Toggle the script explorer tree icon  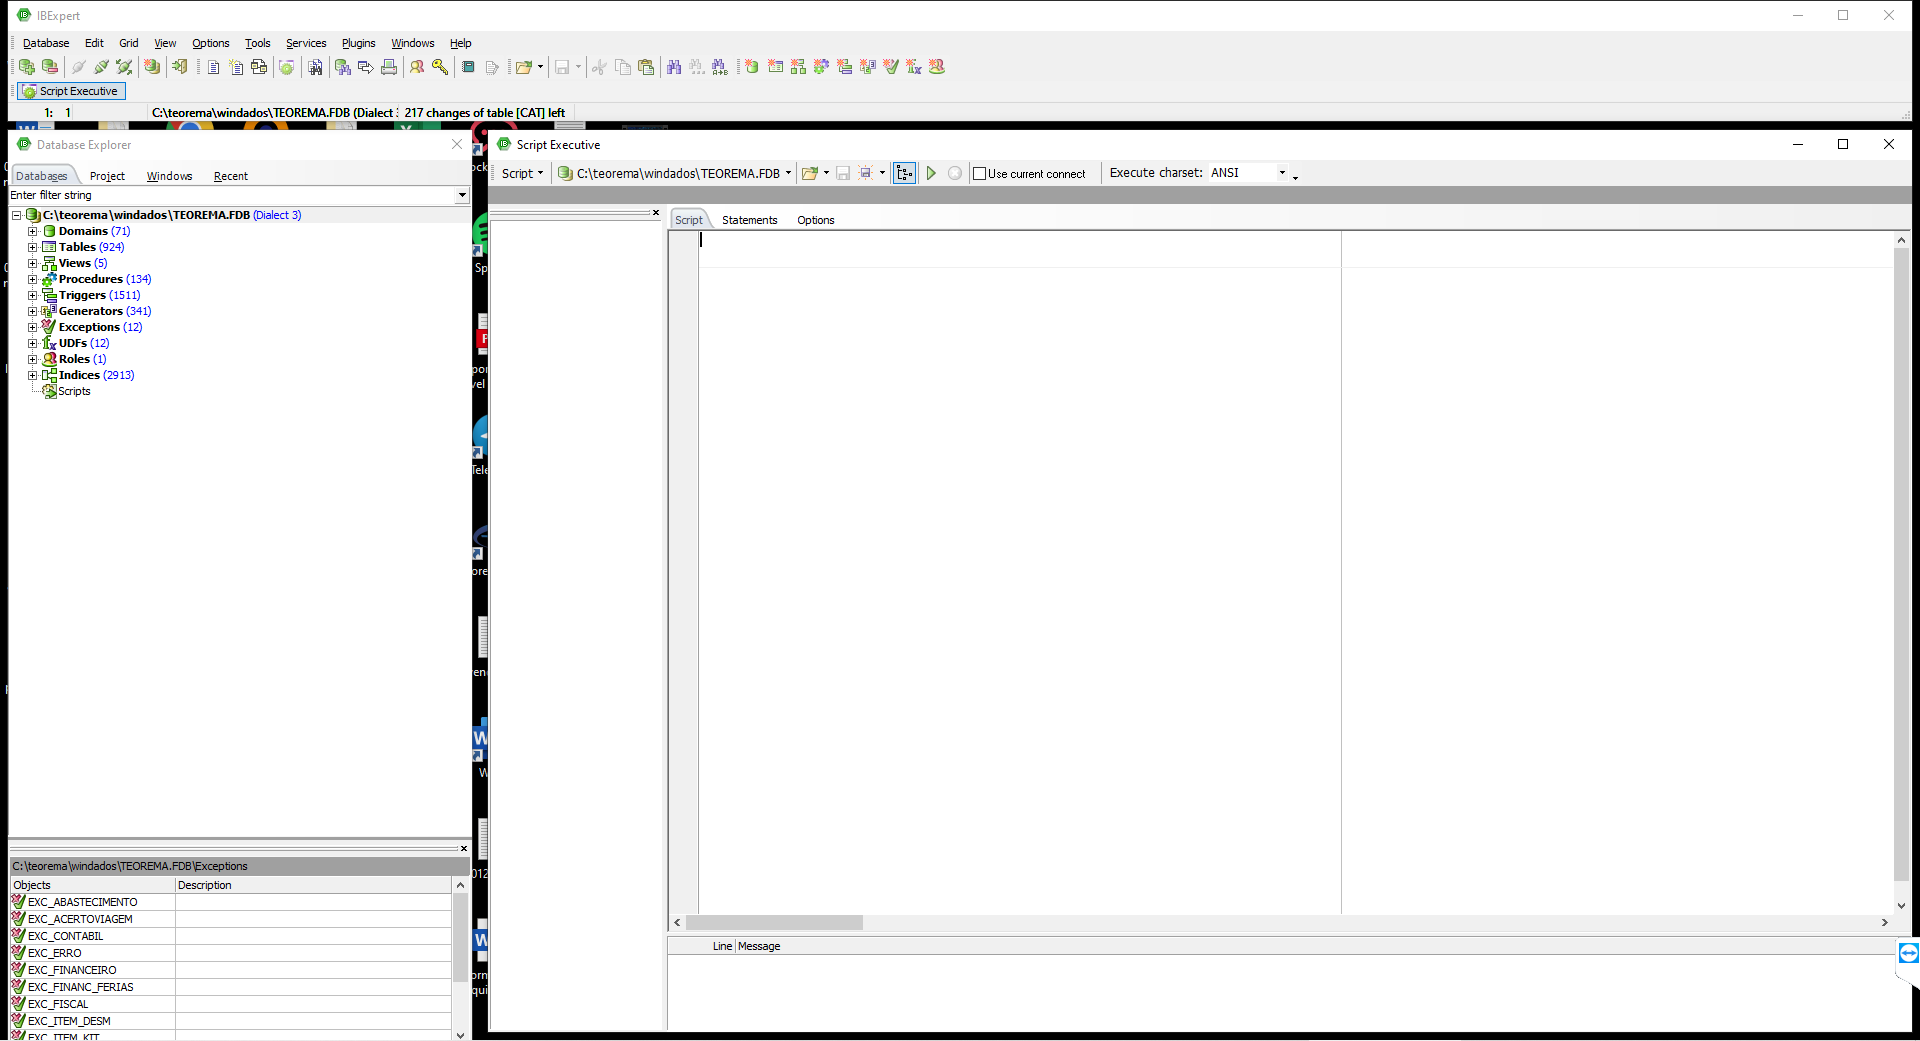(904, 173)
